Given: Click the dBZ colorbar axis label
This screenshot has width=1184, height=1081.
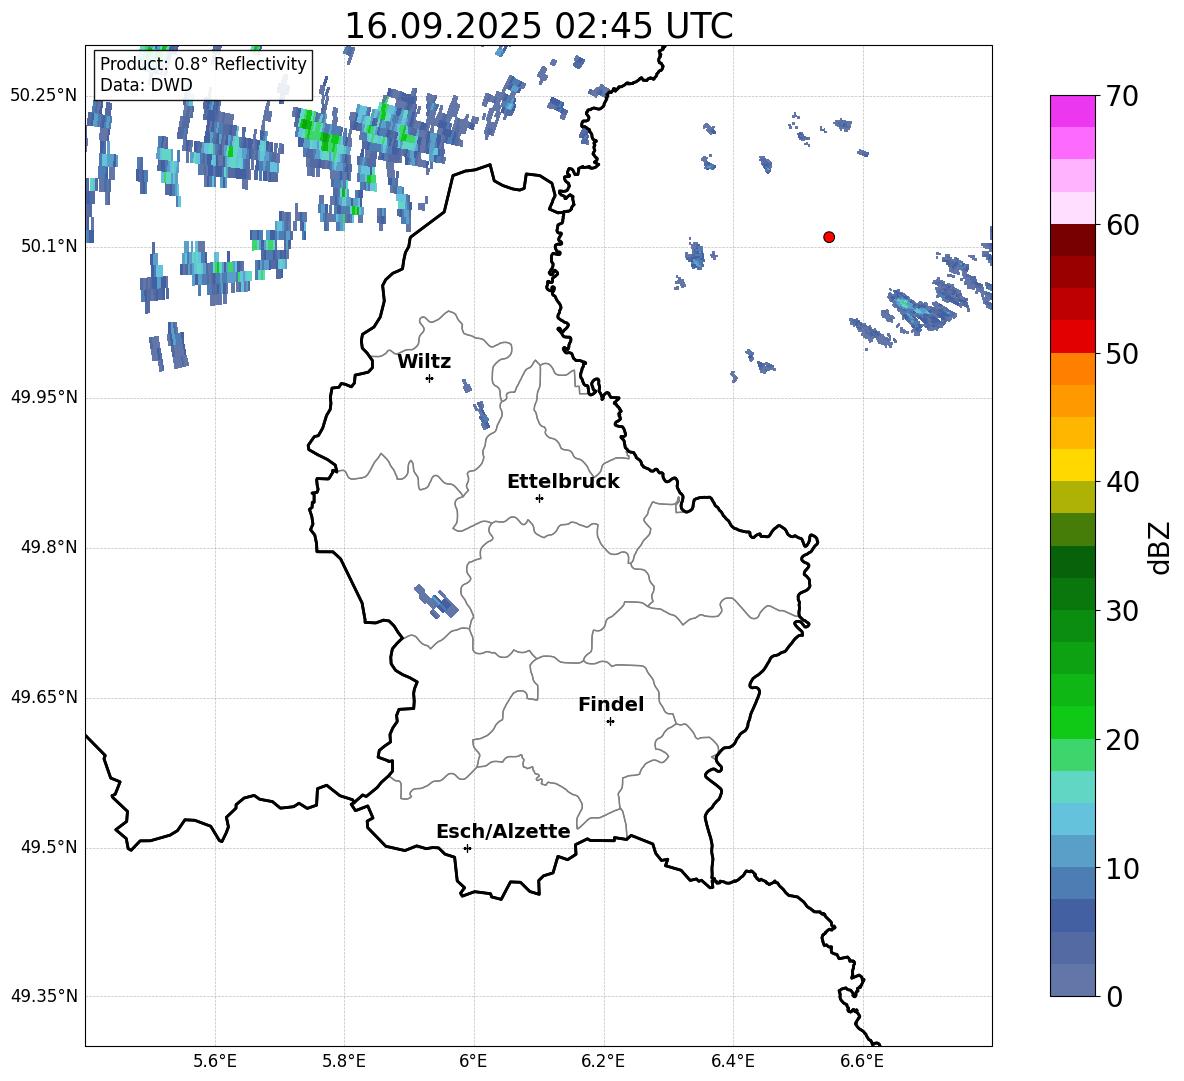Looking at the screenshot, I should point(1160,547).
